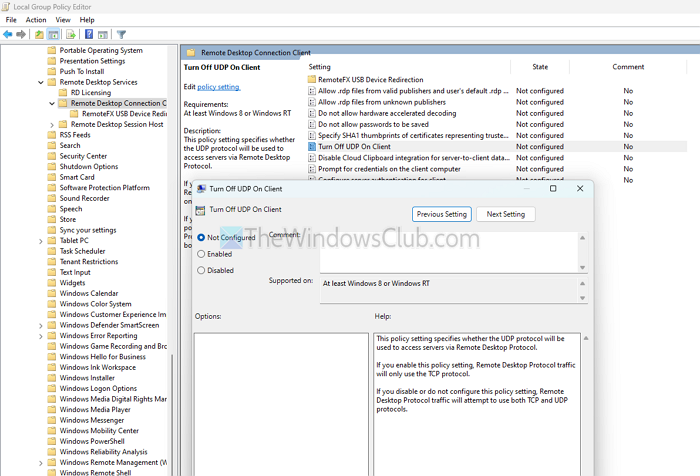Click the Previous Setting button
This screenshot has width=700, height=476.
[x=442, y=214]
